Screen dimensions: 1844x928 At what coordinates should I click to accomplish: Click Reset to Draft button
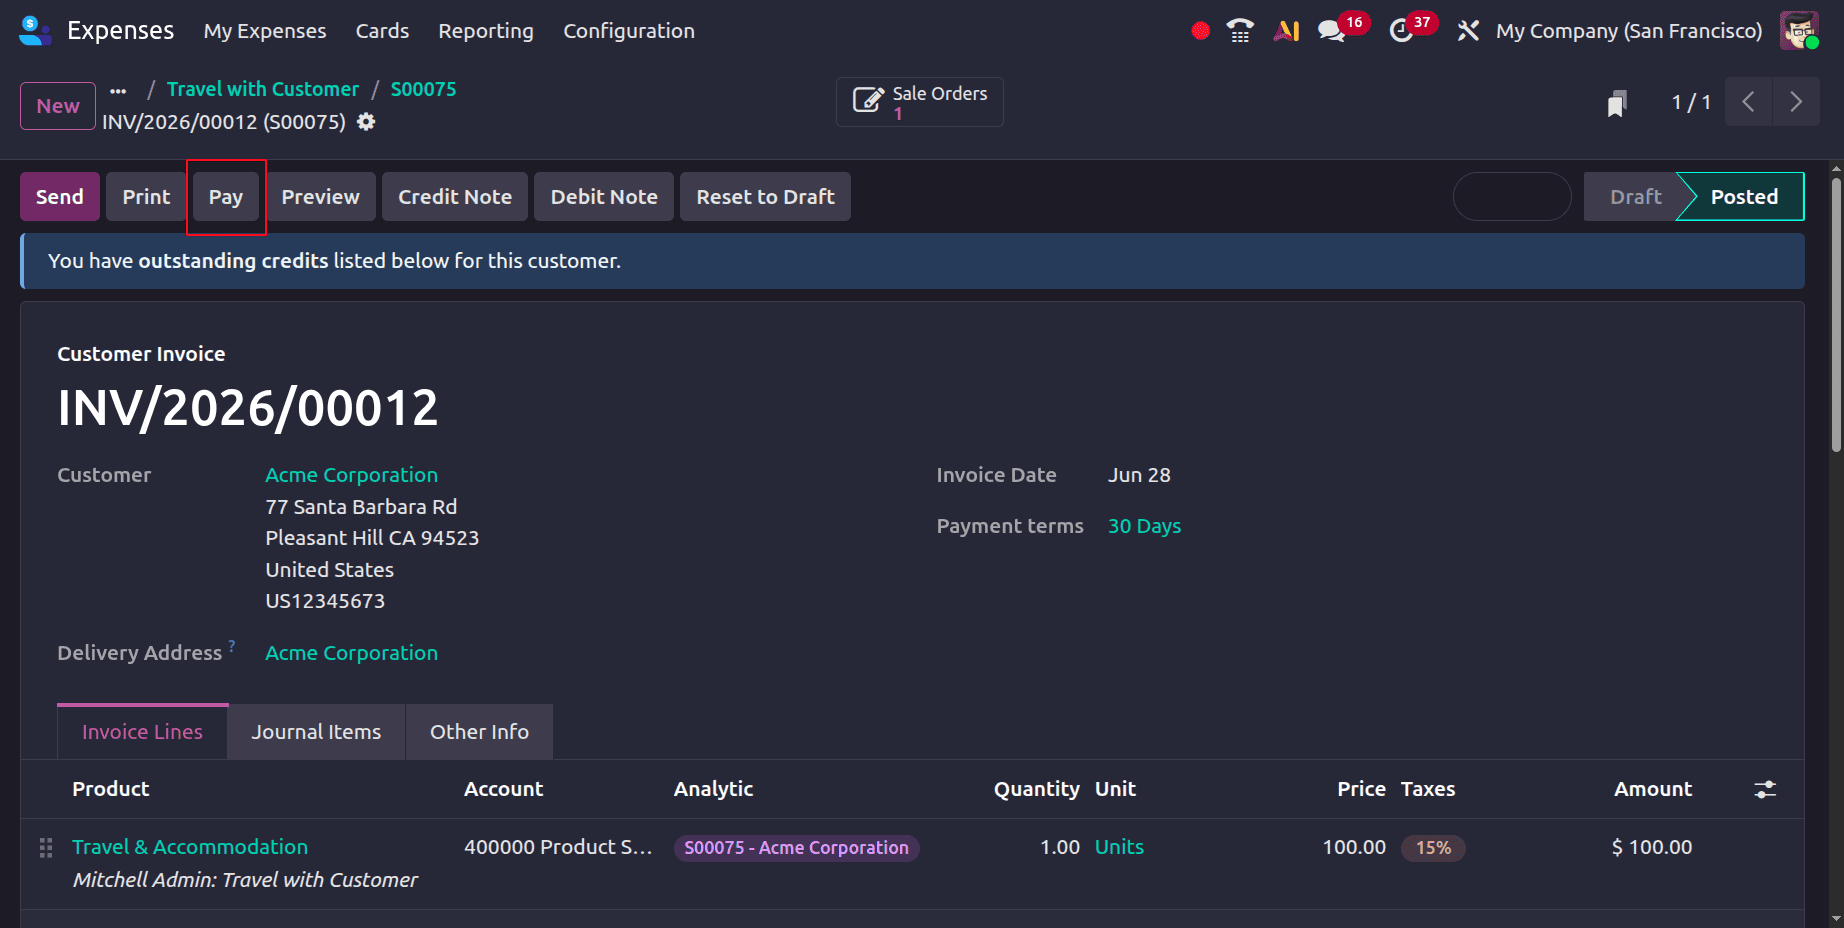766,197
